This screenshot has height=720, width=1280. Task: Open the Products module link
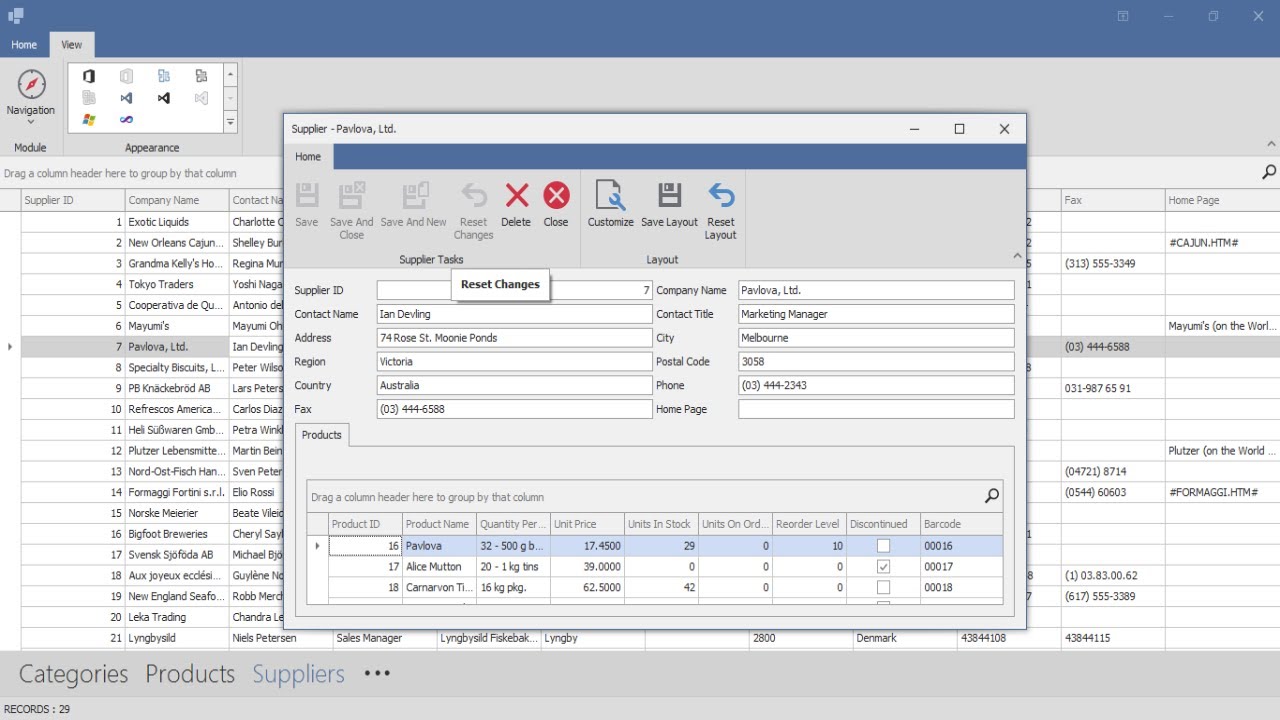190,674
